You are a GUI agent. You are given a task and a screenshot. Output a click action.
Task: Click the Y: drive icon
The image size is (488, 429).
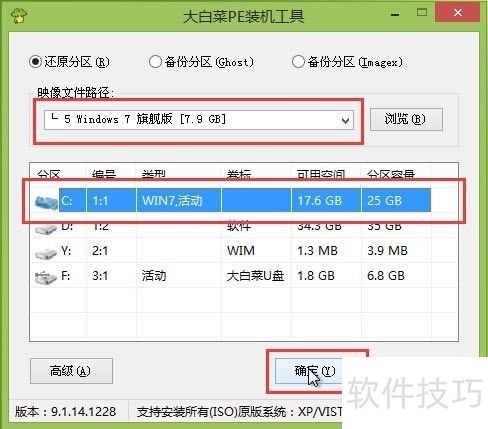[x=46, y=253]
